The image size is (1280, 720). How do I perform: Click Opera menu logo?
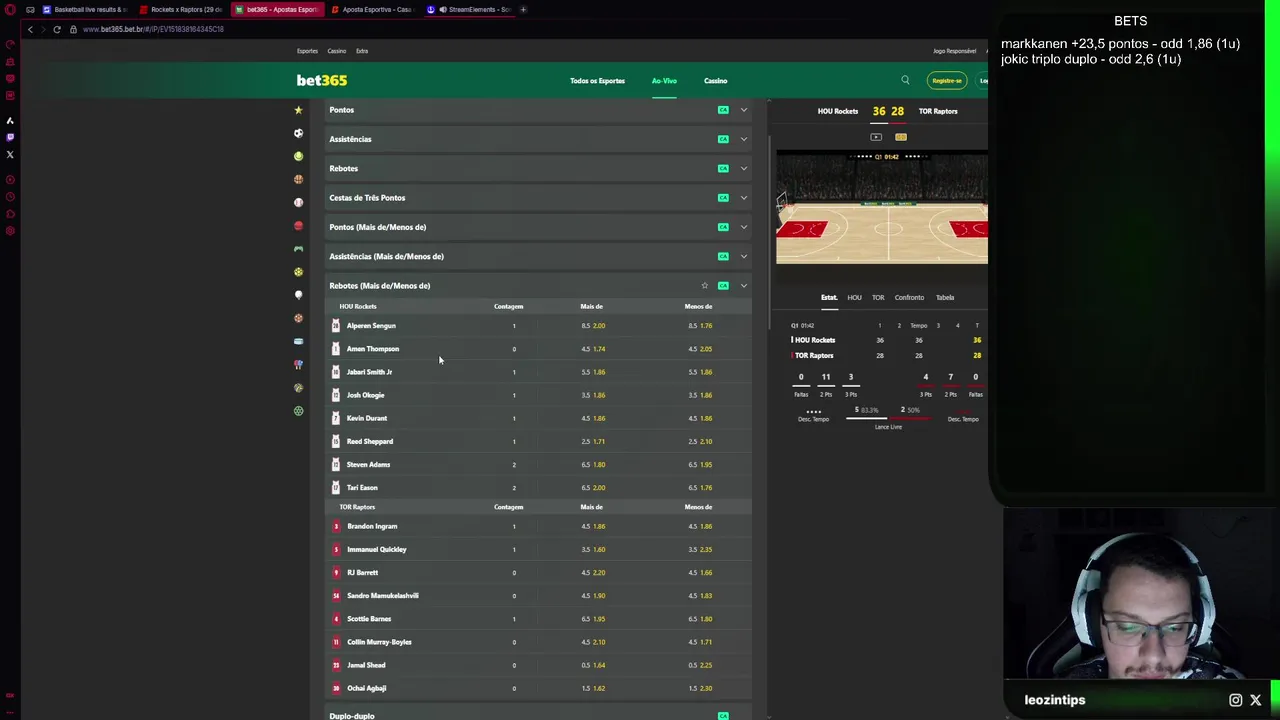click(10, 9)
